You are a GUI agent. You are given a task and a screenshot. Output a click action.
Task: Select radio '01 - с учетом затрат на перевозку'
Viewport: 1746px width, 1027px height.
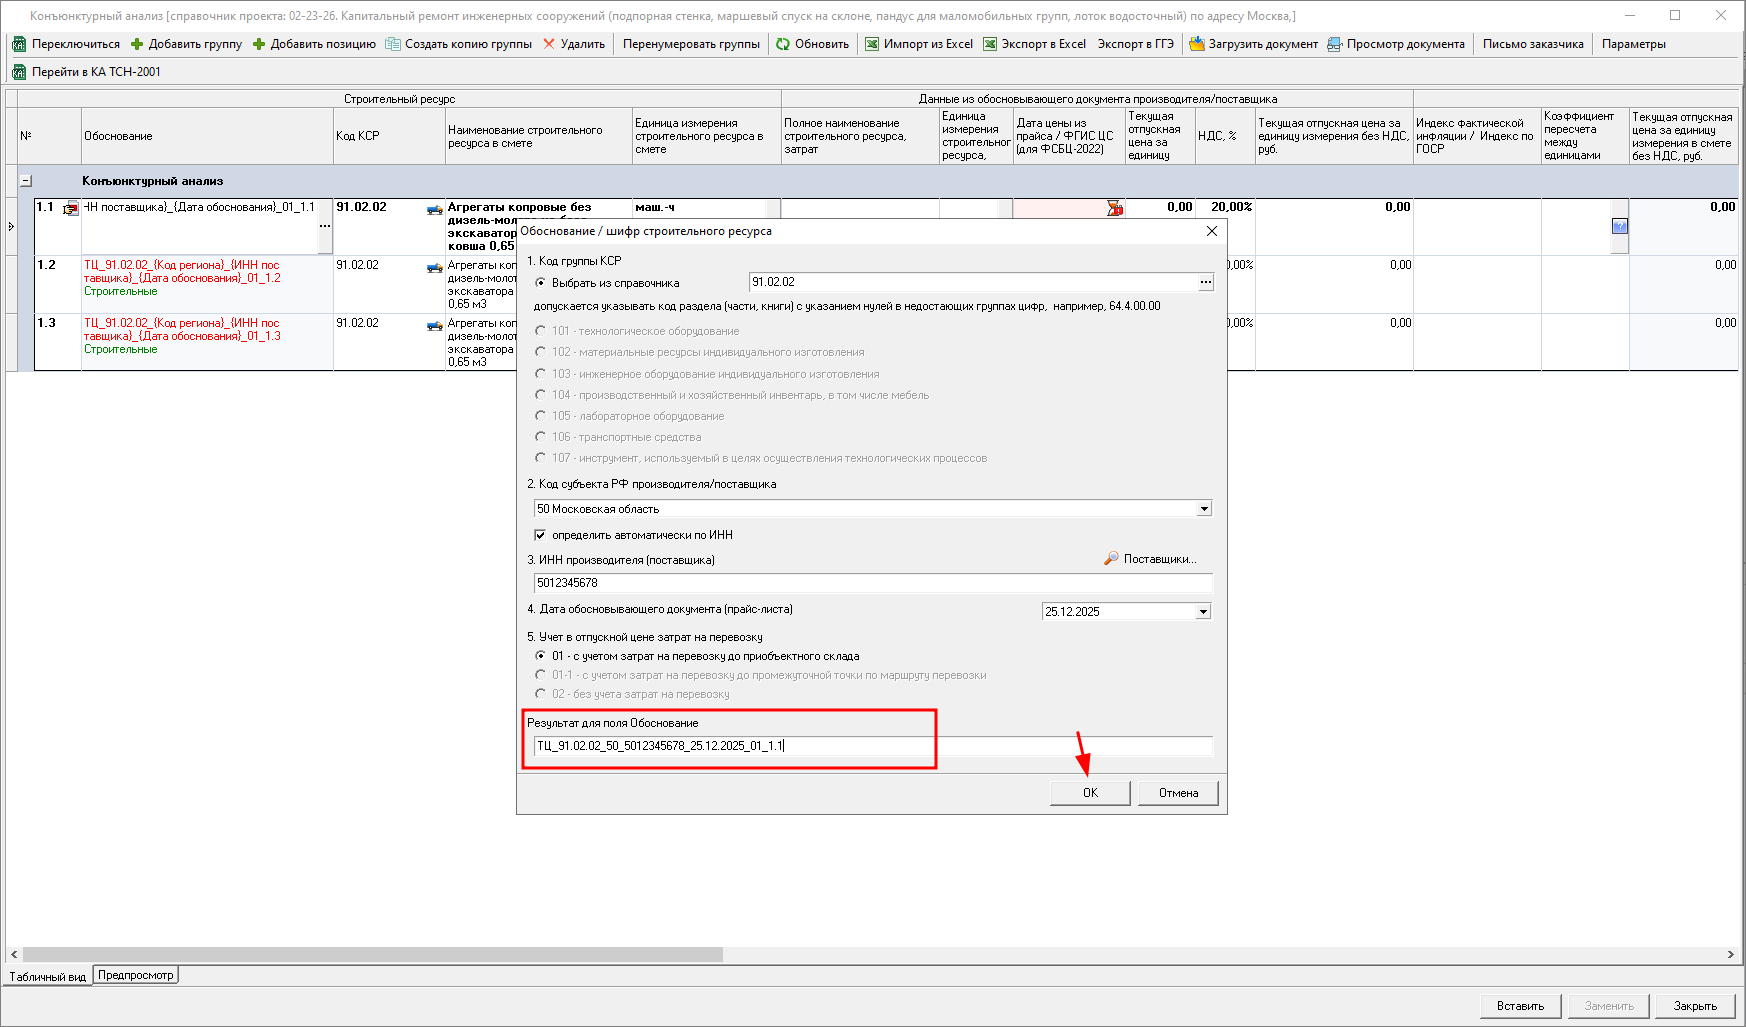coord(541,656)
